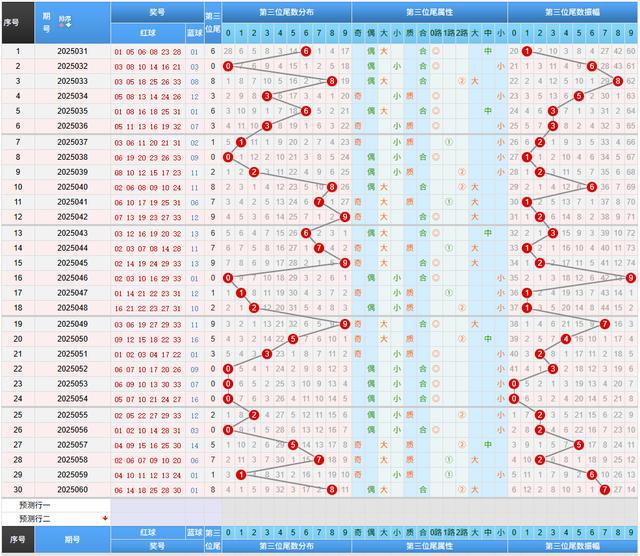Click period number 2025038
This screenshot has height=556, width=640.
[72, 157]
